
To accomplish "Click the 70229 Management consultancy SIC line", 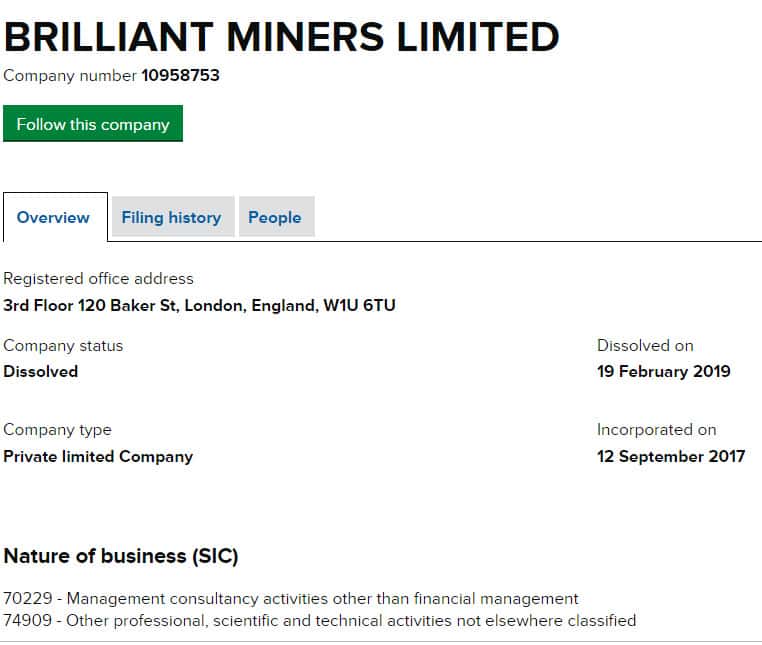I will click(x=291, y=599).
